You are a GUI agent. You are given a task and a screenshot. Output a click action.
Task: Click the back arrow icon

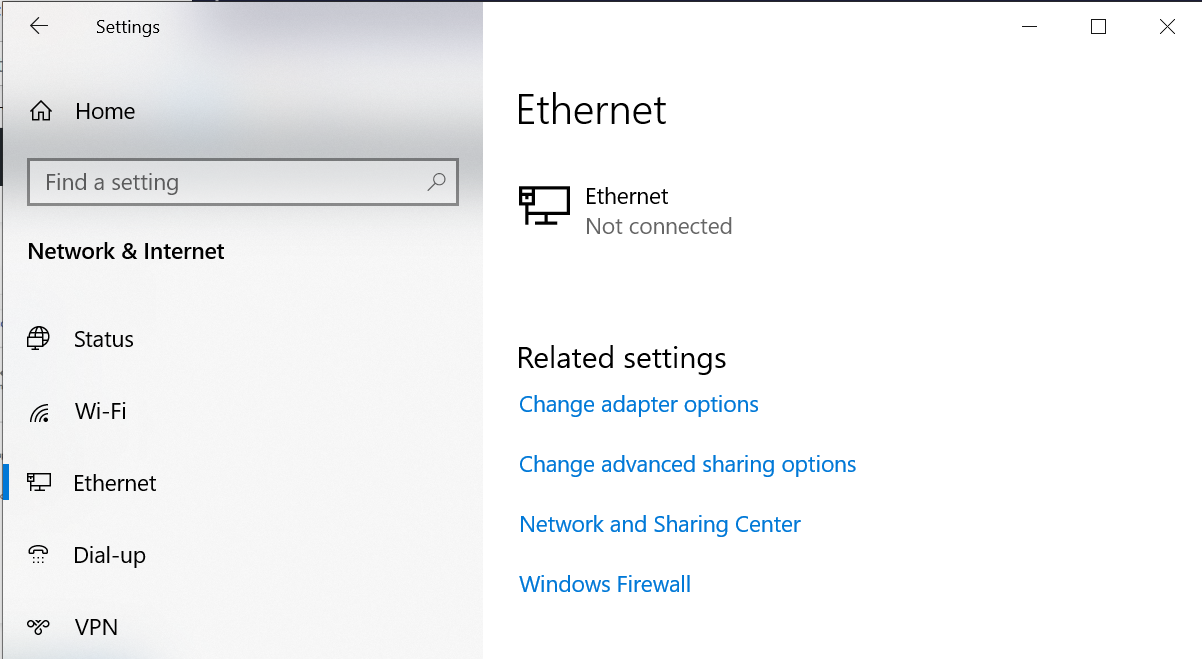coord(39,27)
